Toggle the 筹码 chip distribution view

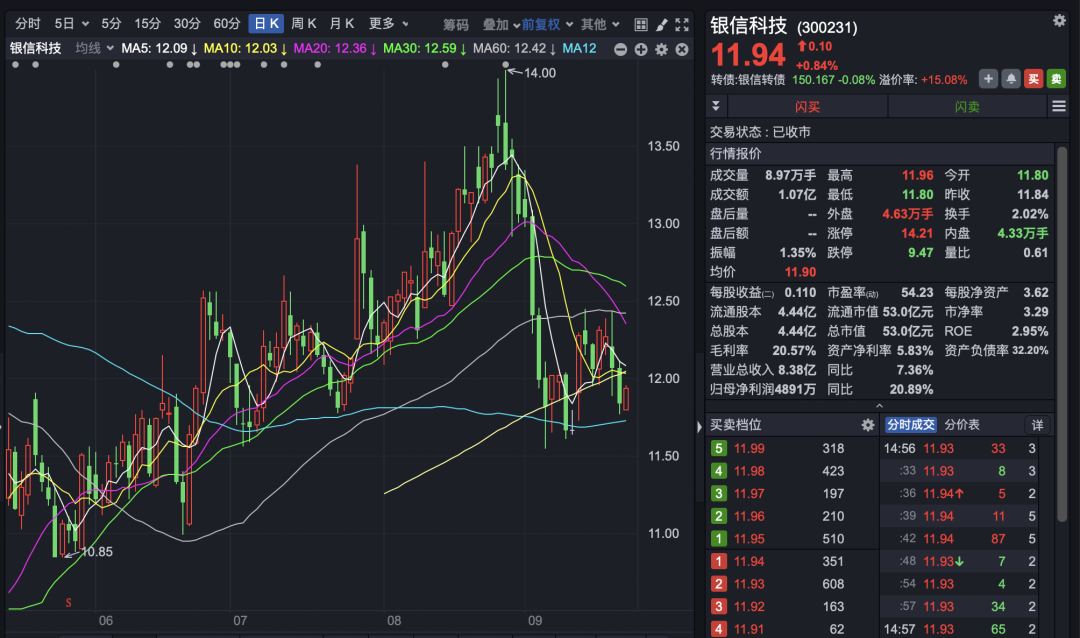(x=455, y=24)
